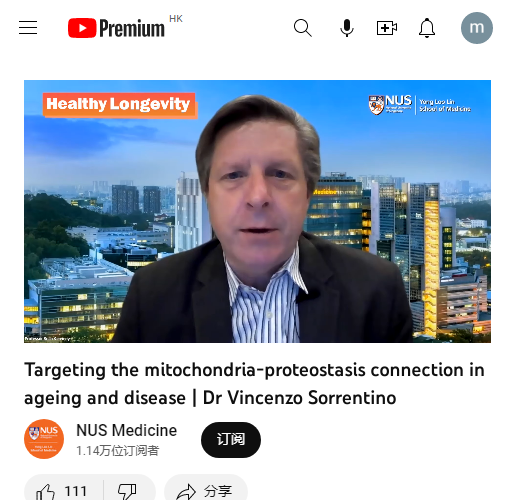Click the video player to pause

257,211
